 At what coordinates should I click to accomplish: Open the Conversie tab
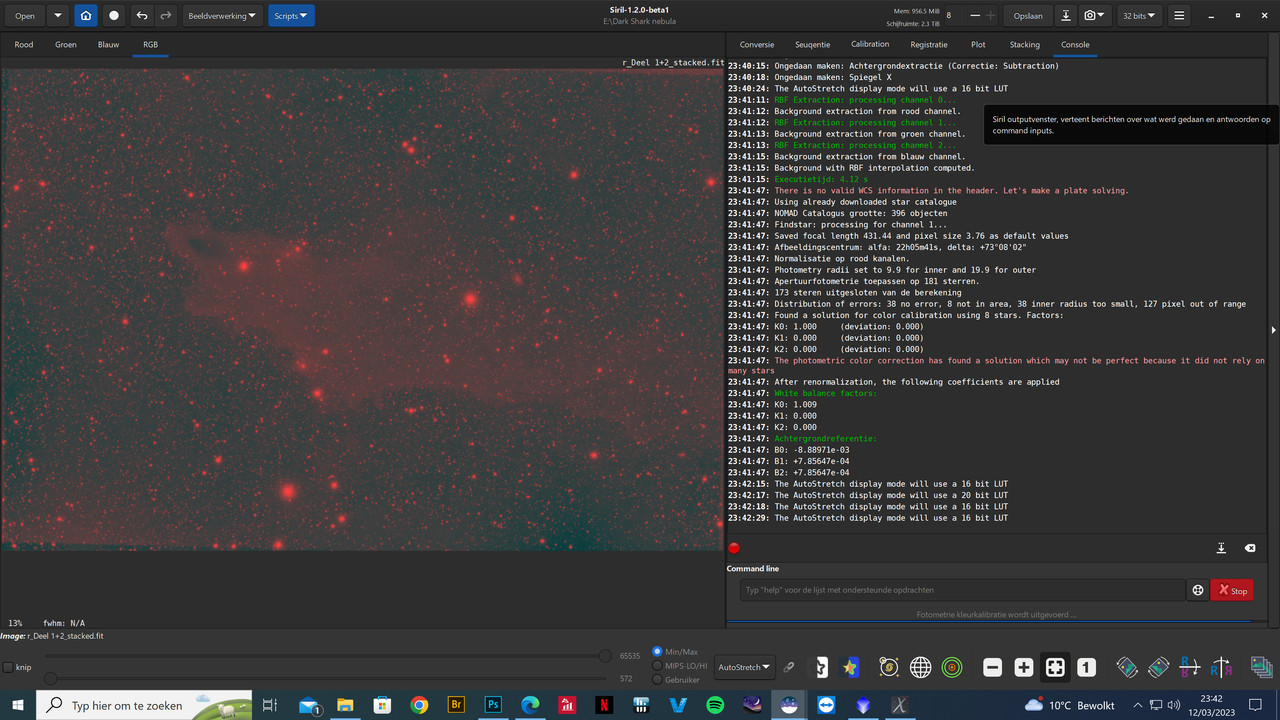pos(757,45)
